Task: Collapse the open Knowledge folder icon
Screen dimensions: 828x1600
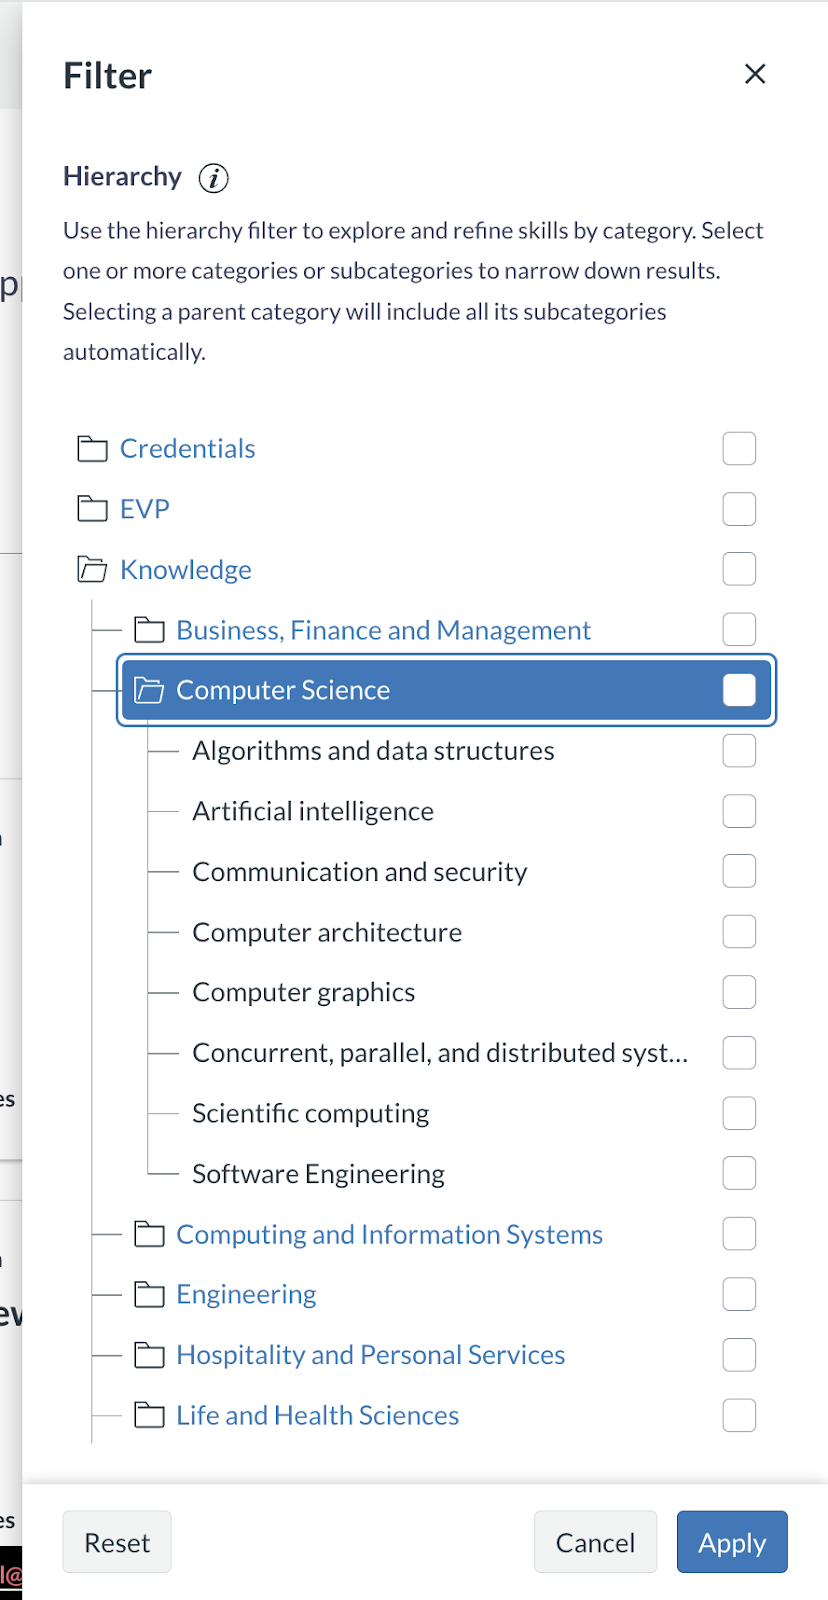Action: (93, 570)
